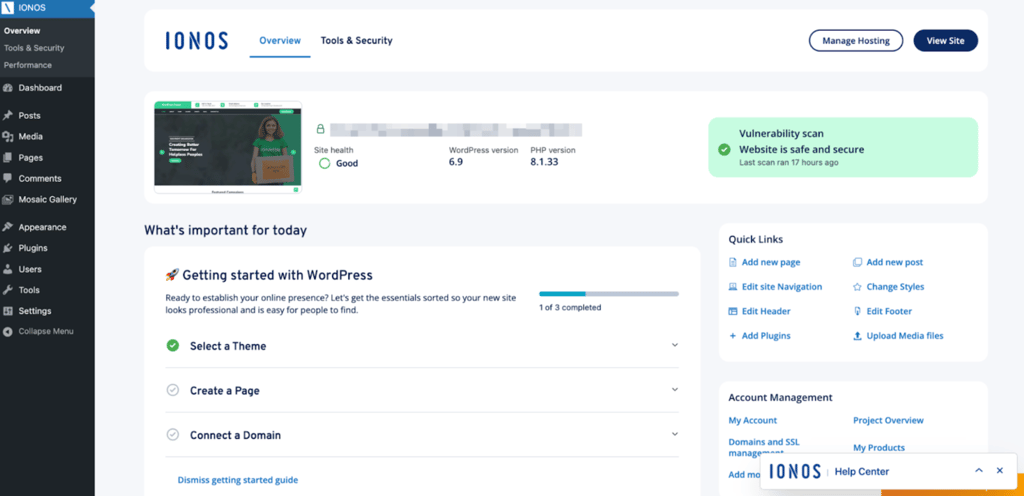
Task: Click the IONOS logo in the header
Action: point(197,40)
